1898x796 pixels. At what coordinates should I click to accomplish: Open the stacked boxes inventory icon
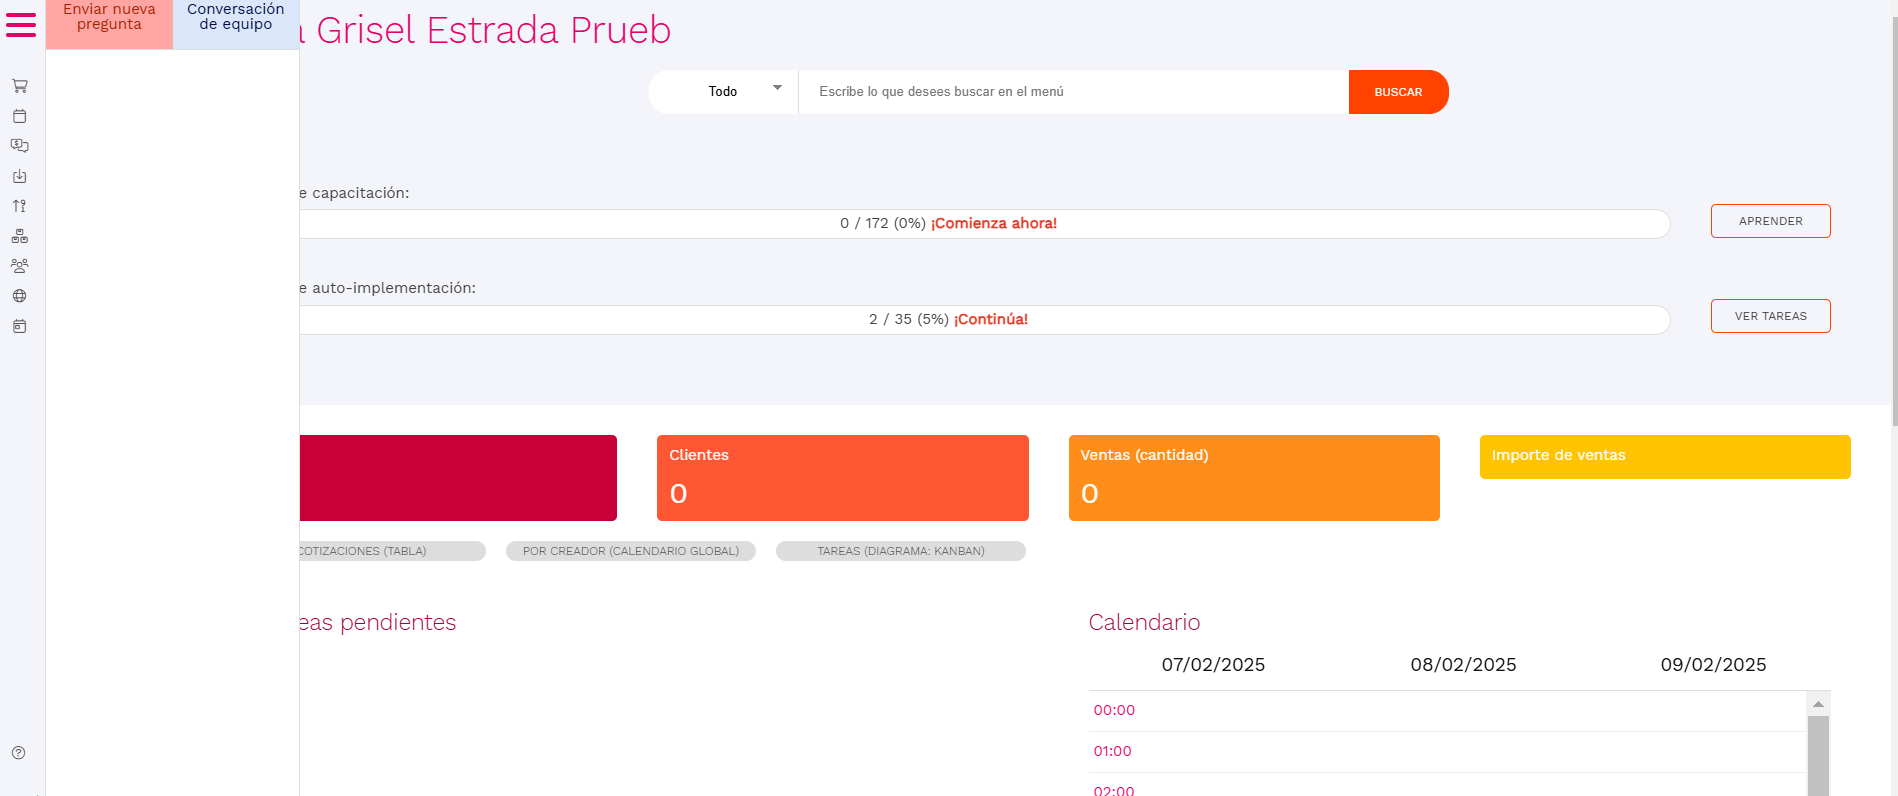pos(19,236)
